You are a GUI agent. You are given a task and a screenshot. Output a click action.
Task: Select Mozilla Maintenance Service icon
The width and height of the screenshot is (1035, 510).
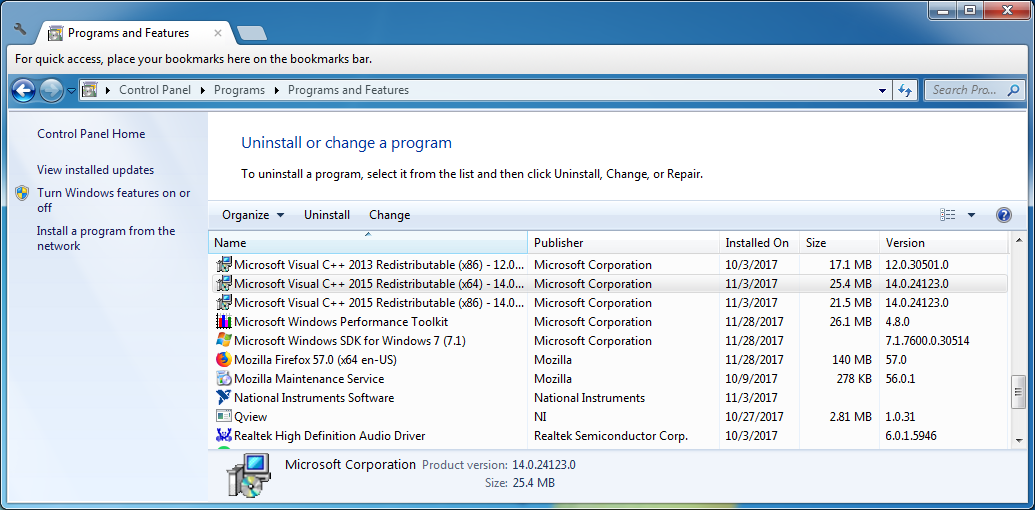224,379
